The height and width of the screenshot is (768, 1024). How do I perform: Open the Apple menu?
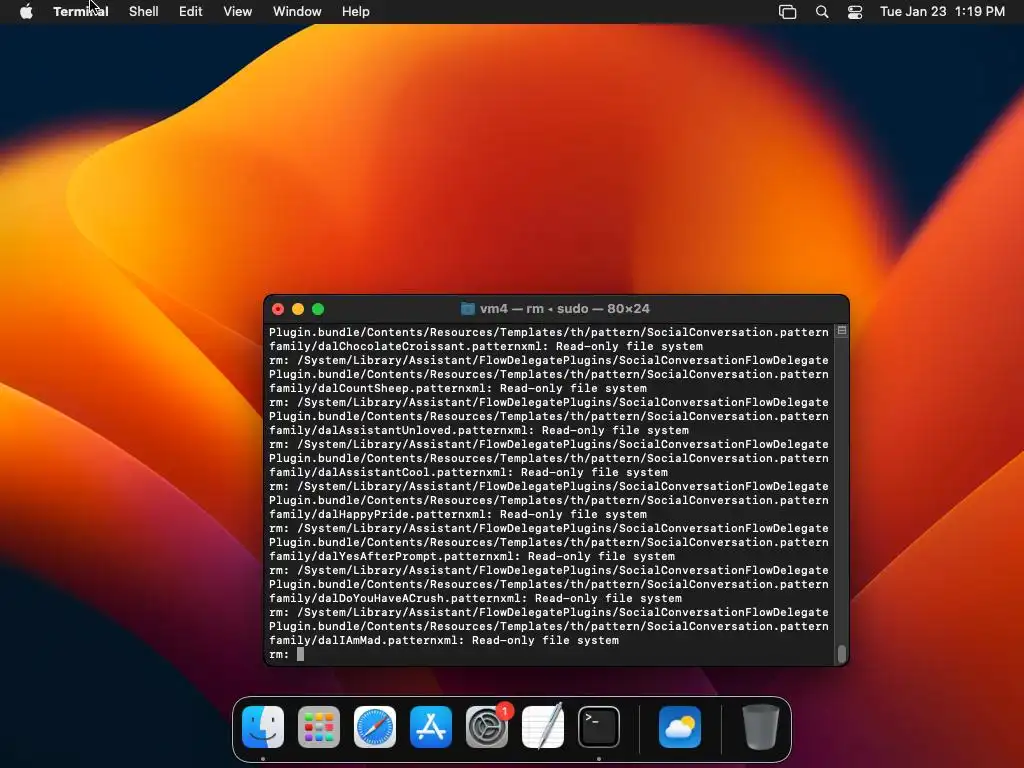coord(26,12)
